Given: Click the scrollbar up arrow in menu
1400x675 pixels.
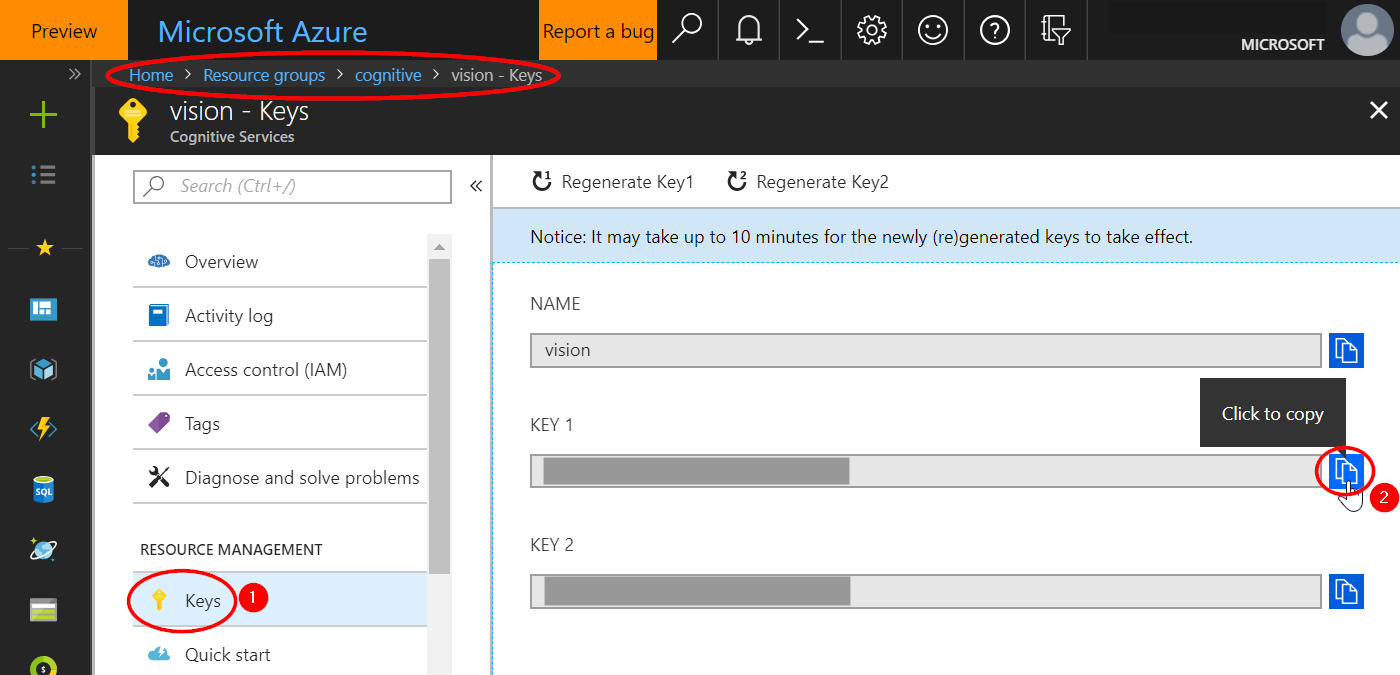Looking at the screenshot, I should [x=440, y=246].
